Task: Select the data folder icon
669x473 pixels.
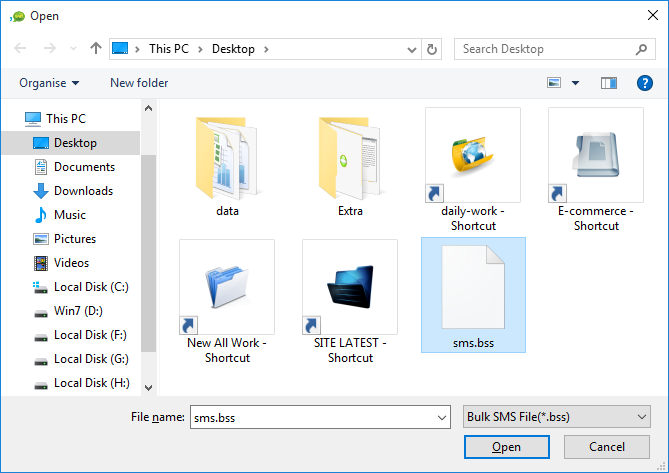Action: (227, 158)
